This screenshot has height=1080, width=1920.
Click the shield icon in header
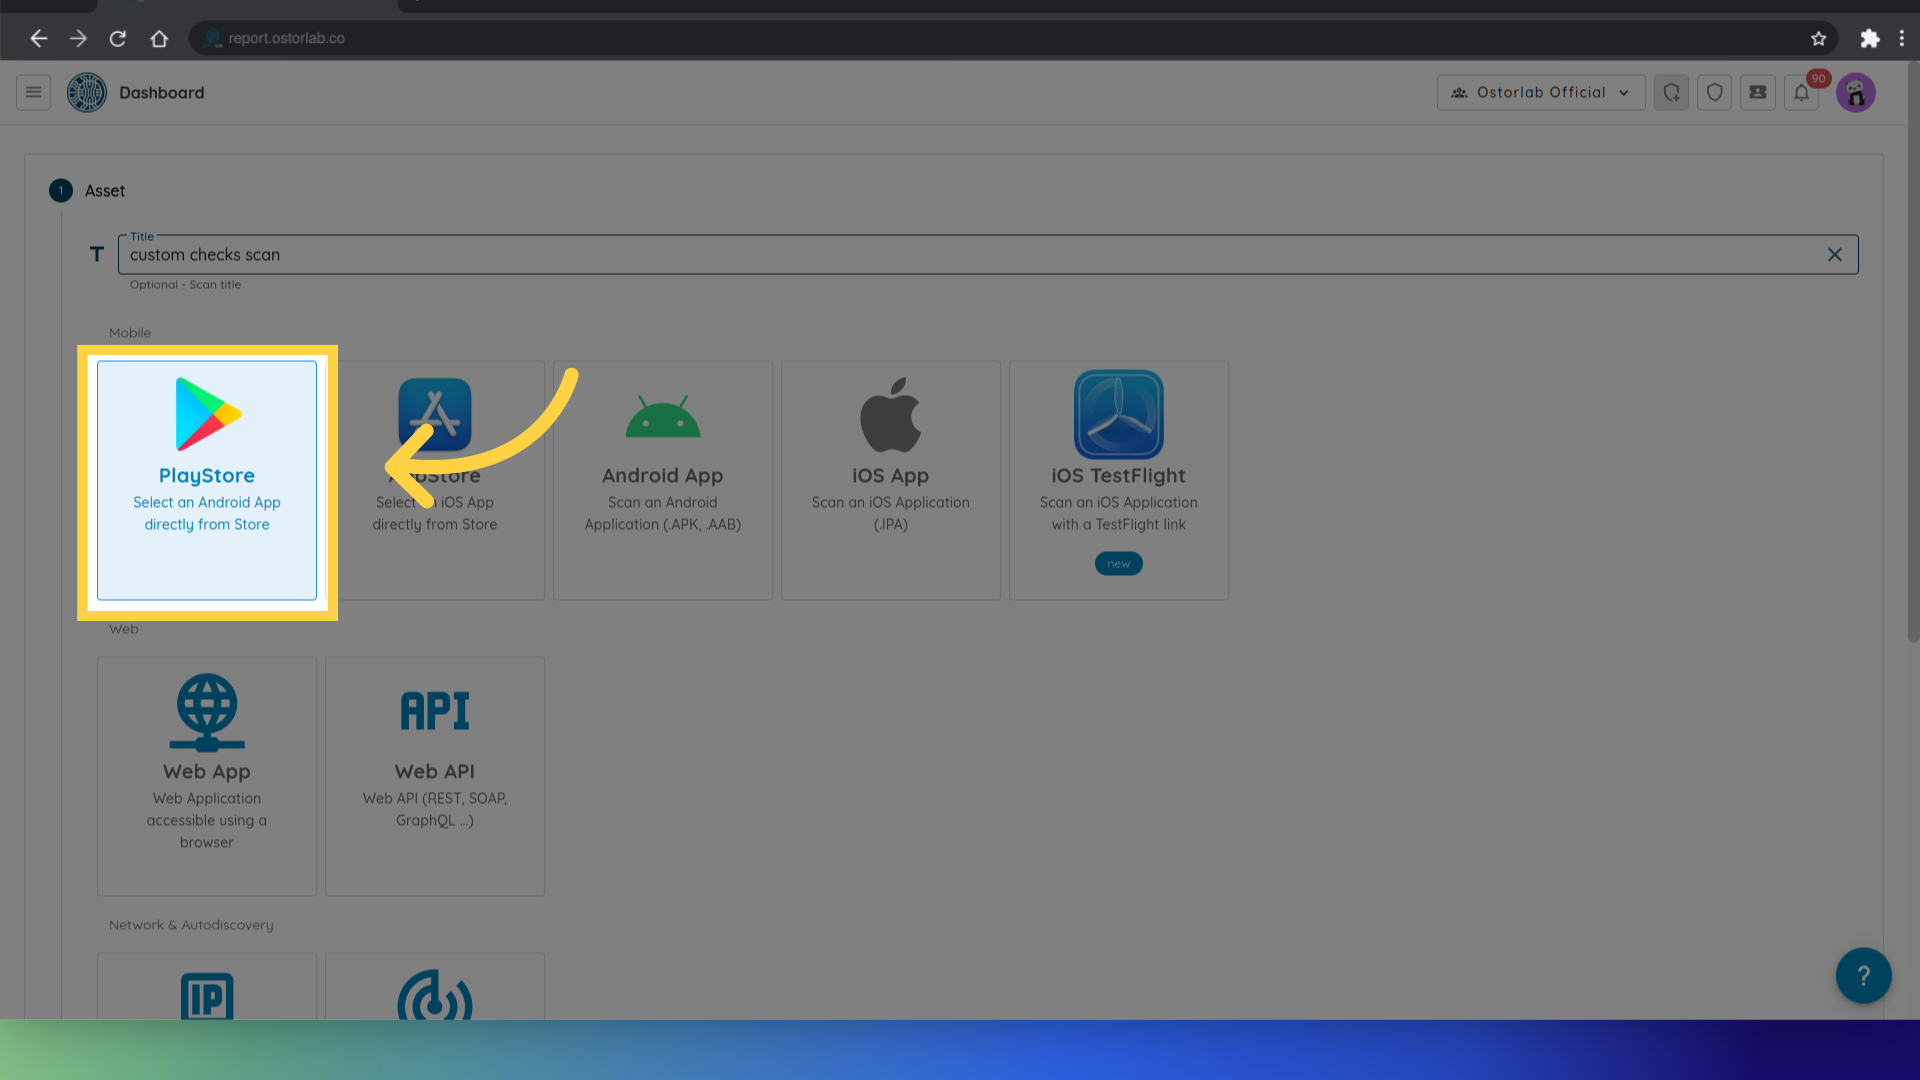(x=1714, y=93)
